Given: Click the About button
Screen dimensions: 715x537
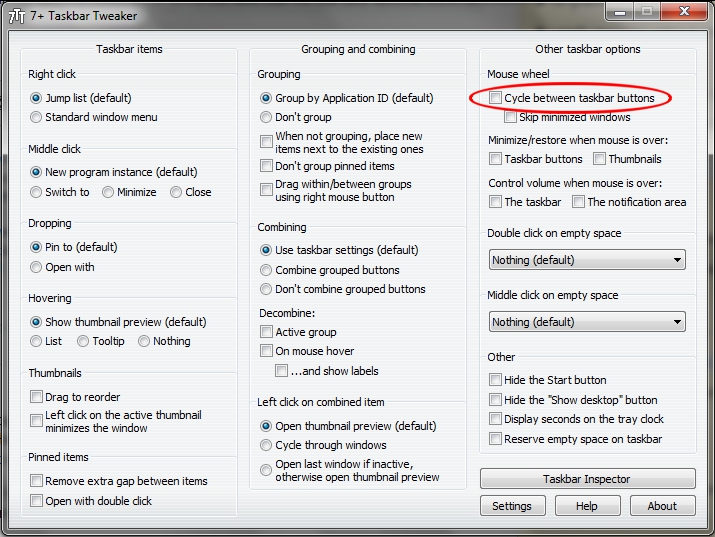Looking at the screenshot, I should (x=663, y=506).
